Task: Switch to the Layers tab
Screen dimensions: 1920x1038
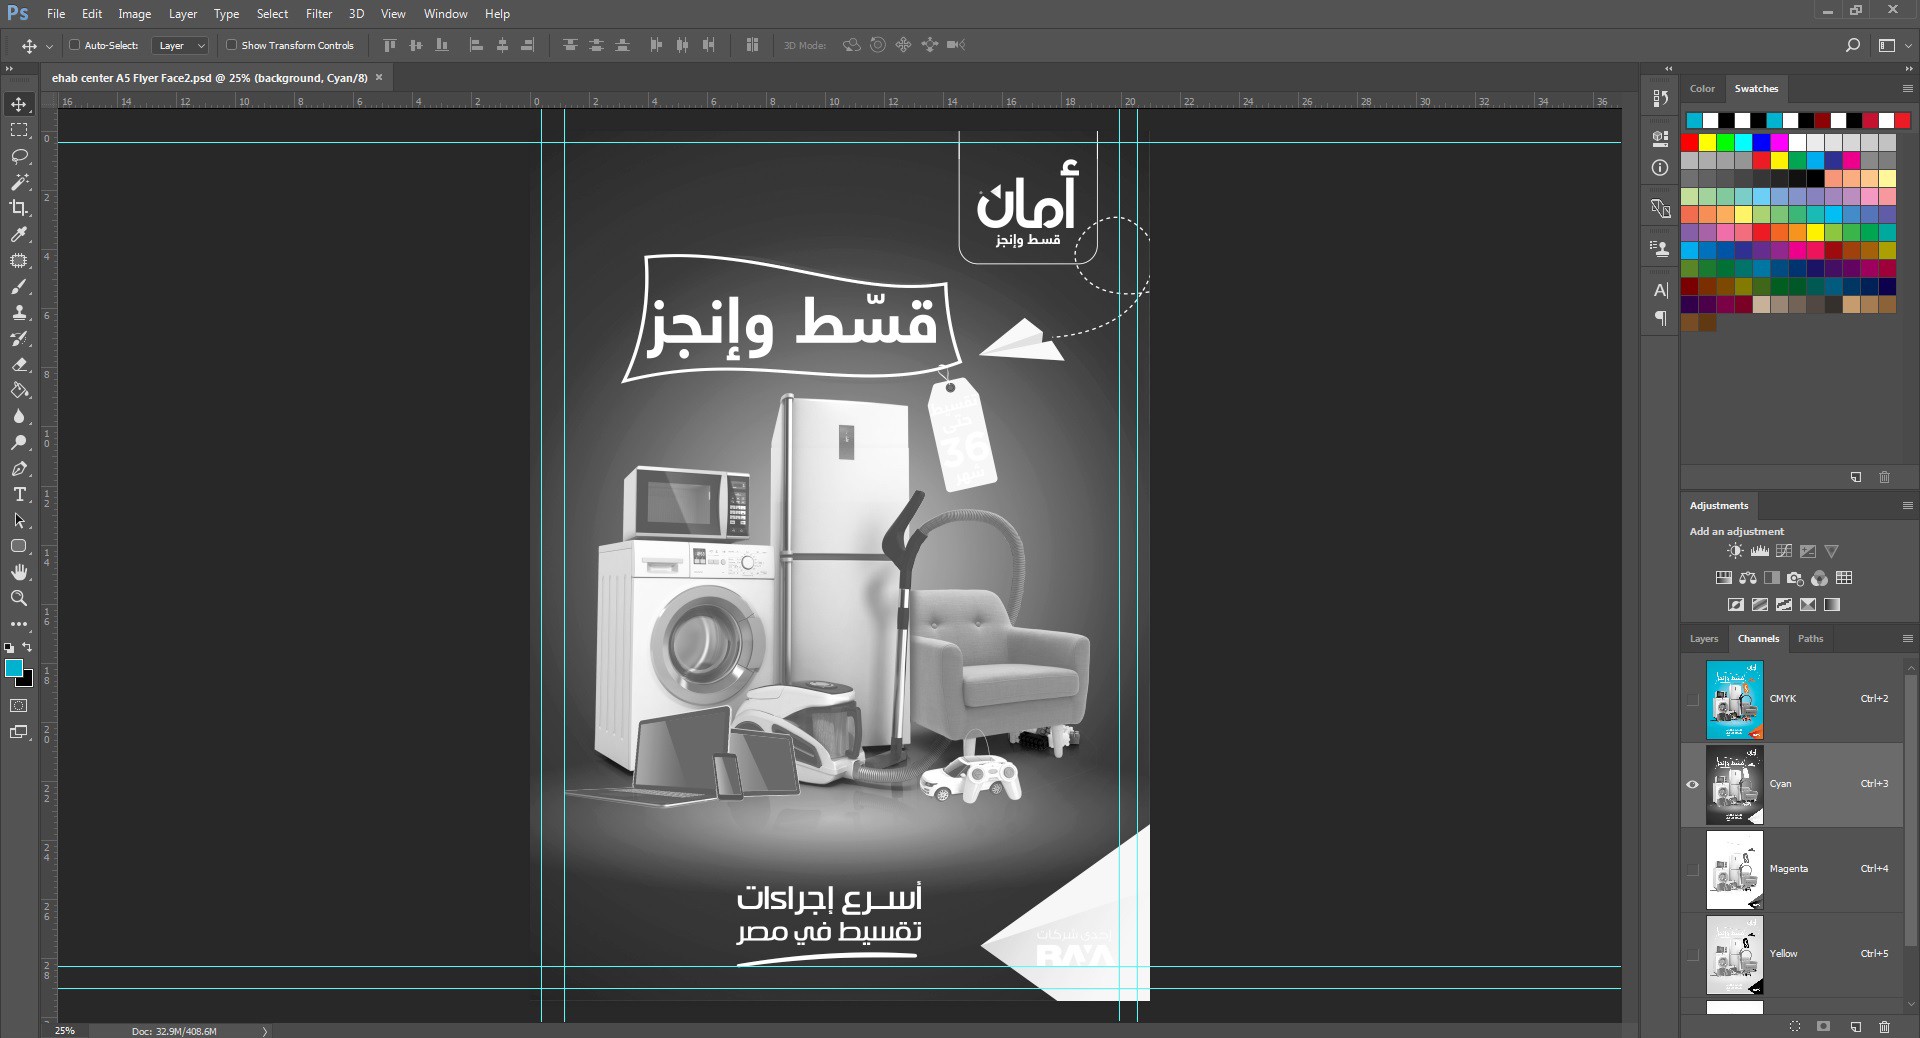Action: [x=1704, y=639]
